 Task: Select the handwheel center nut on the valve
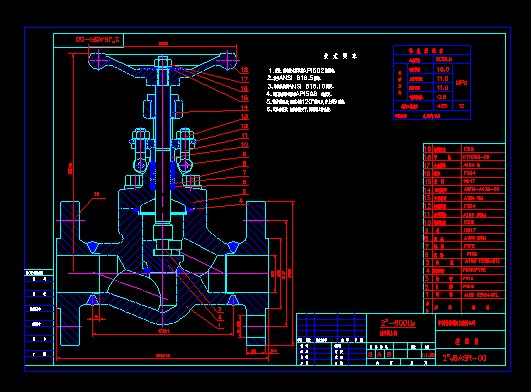coord(162,63)
